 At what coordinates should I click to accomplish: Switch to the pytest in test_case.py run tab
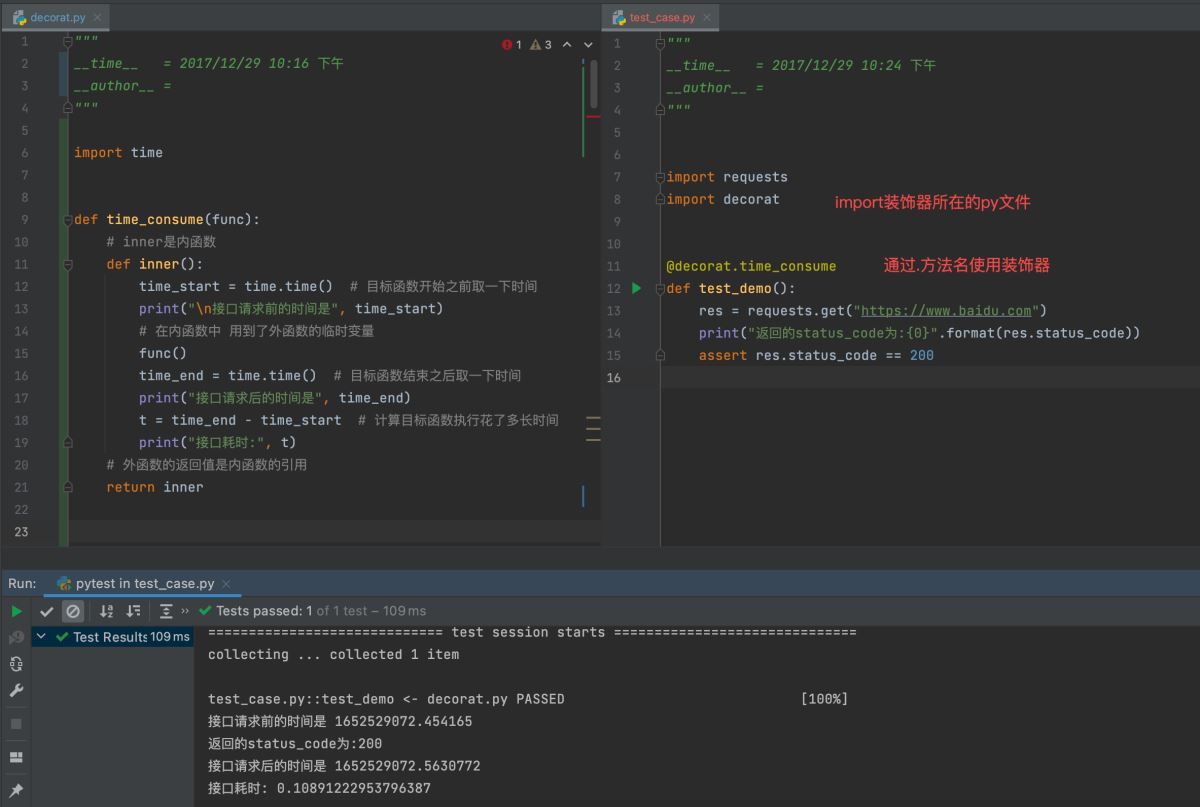click(144, 583)
